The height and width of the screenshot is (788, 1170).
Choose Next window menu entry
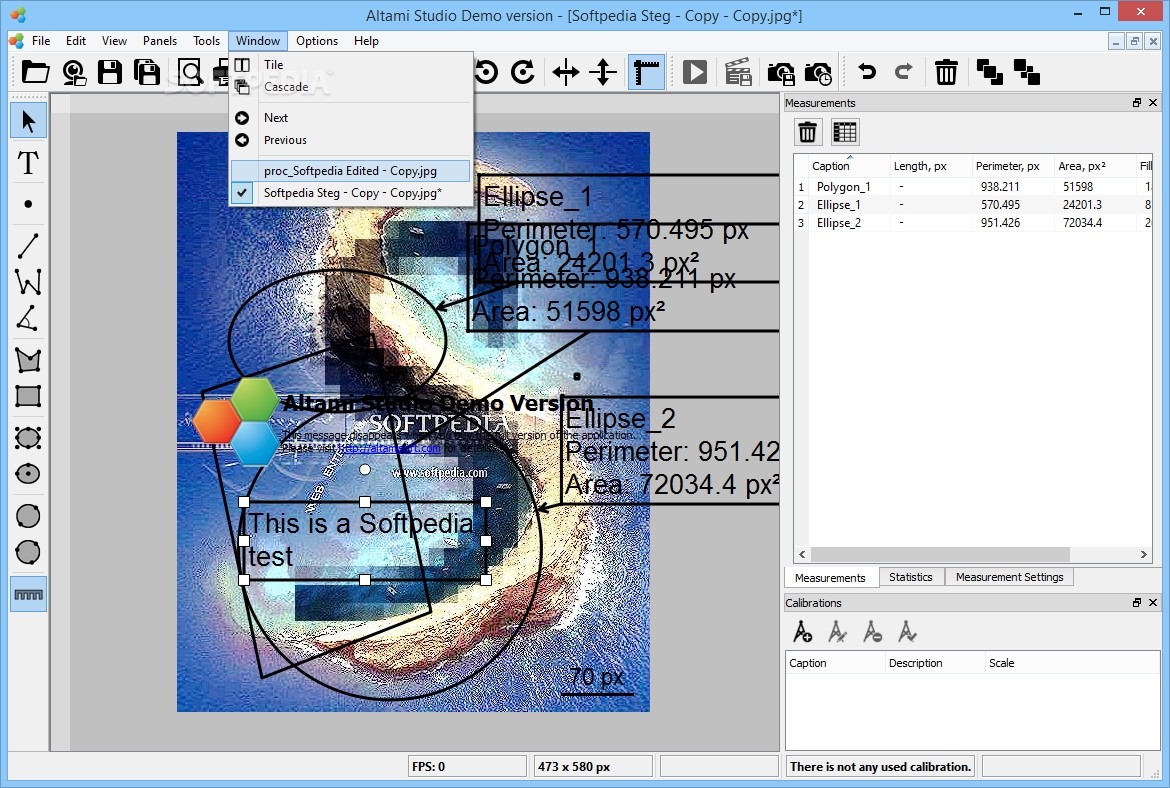click(351, 118)
